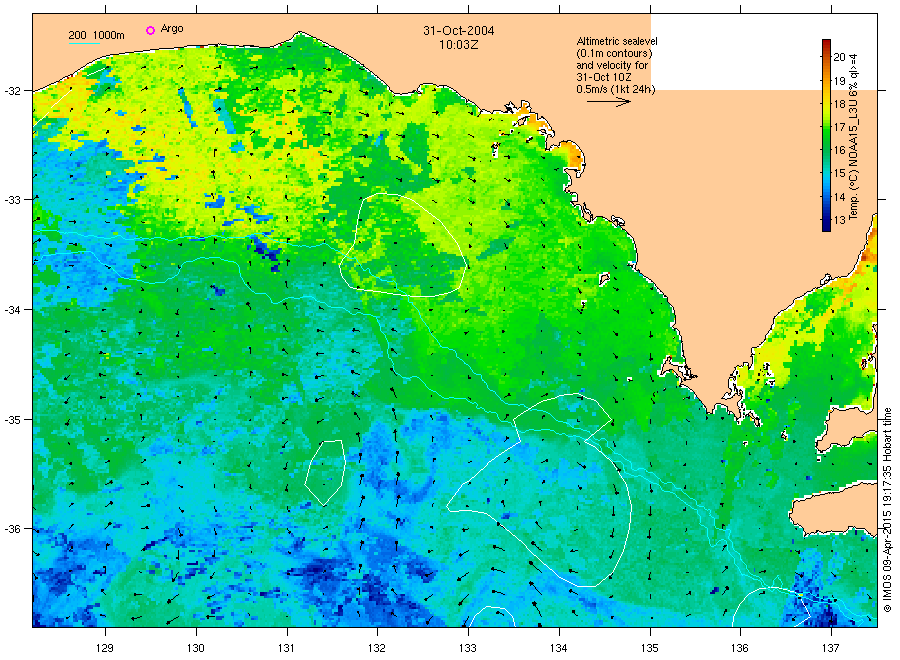Click the '136' longitude axis label

pos(740,648)
